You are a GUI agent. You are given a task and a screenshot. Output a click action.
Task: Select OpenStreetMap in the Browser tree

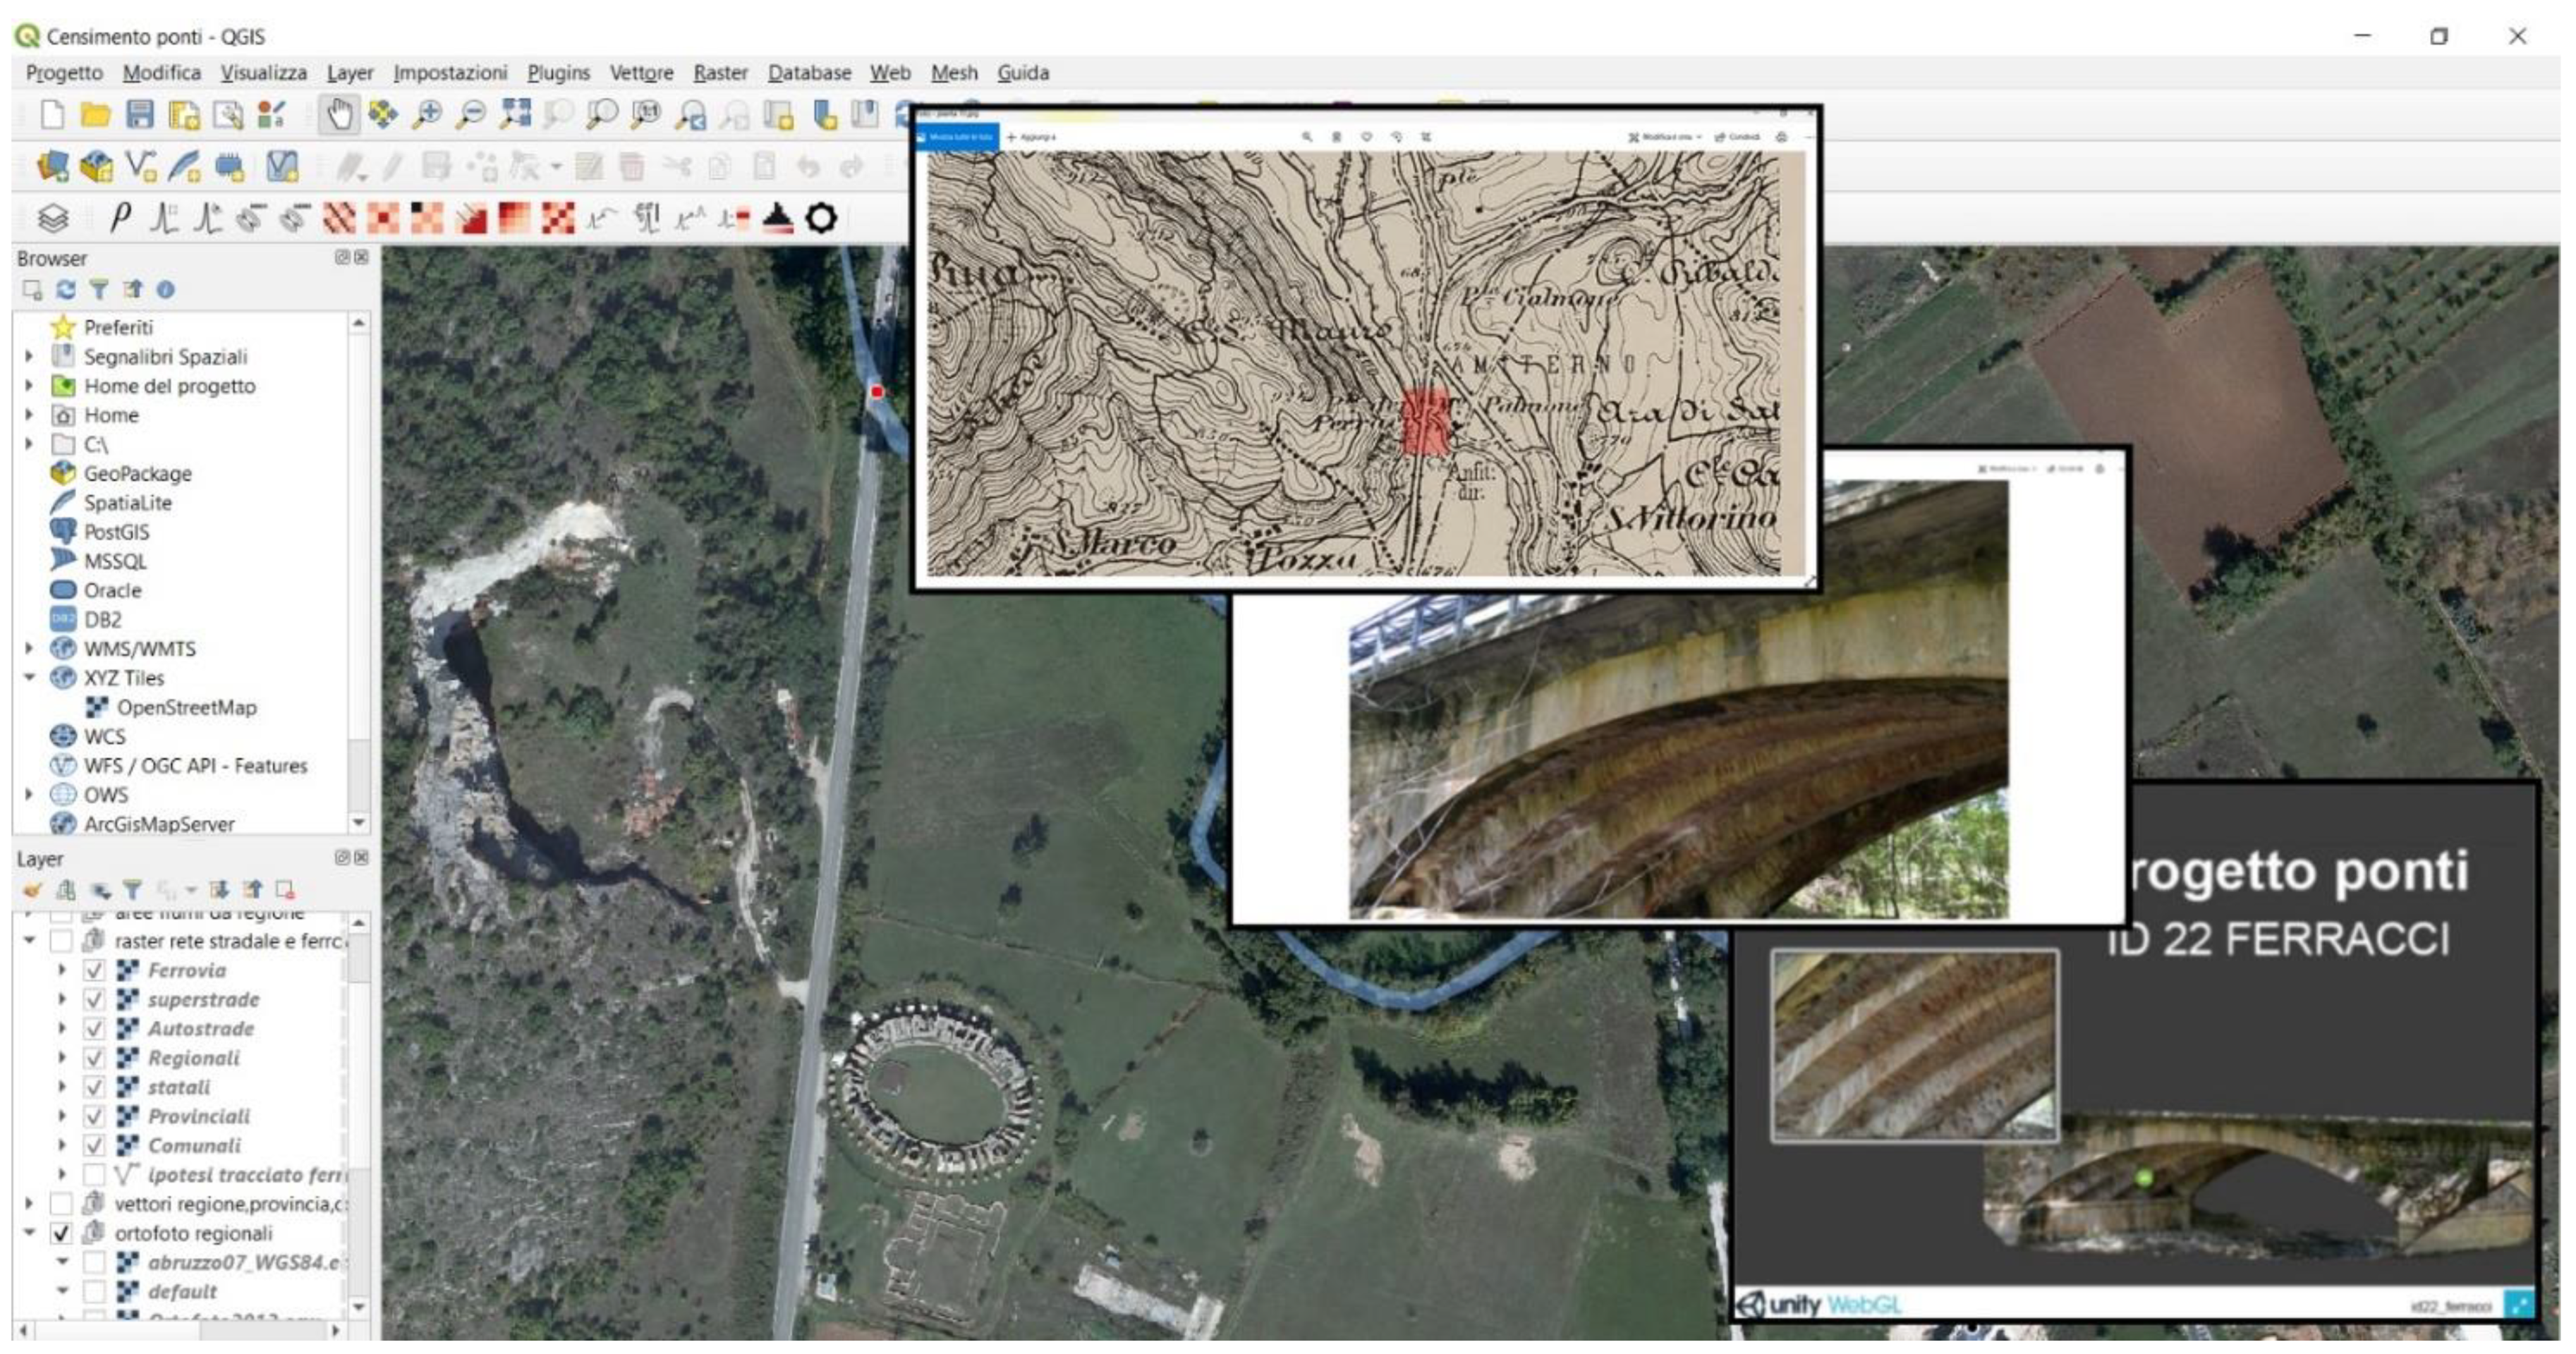(x=186, y=708)
